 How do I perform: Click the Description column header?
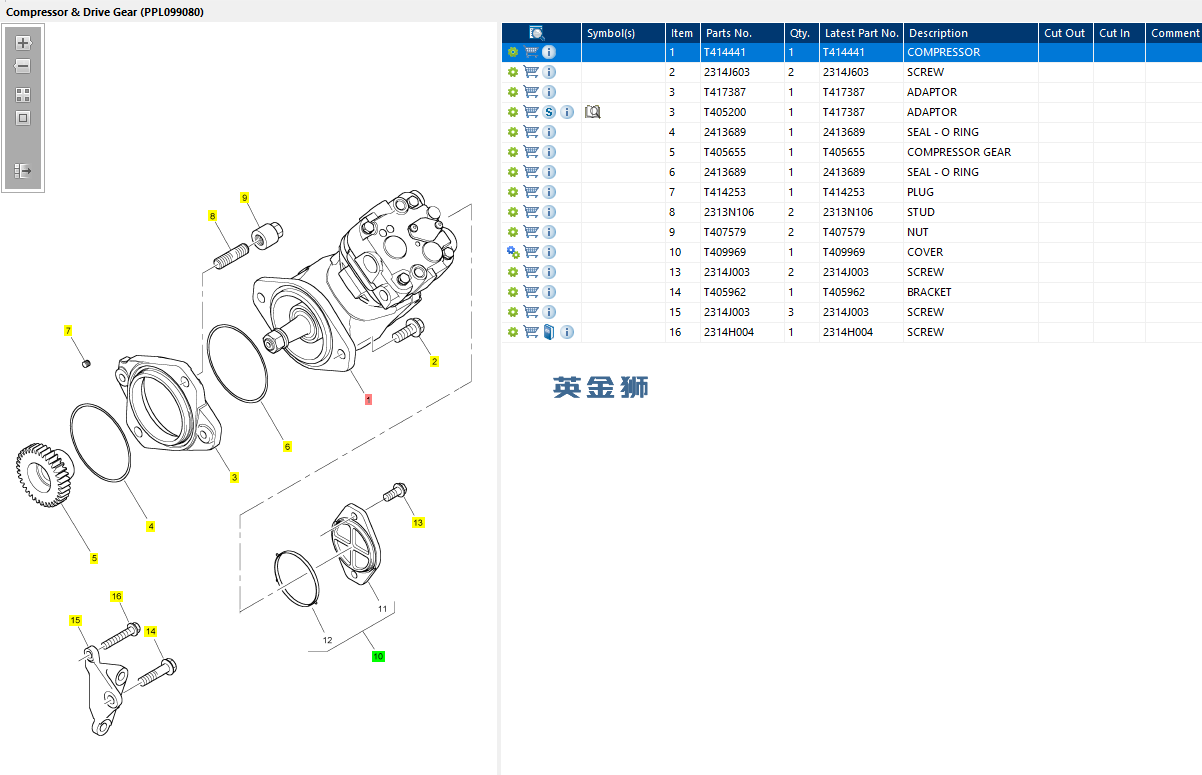coord(938,33)
